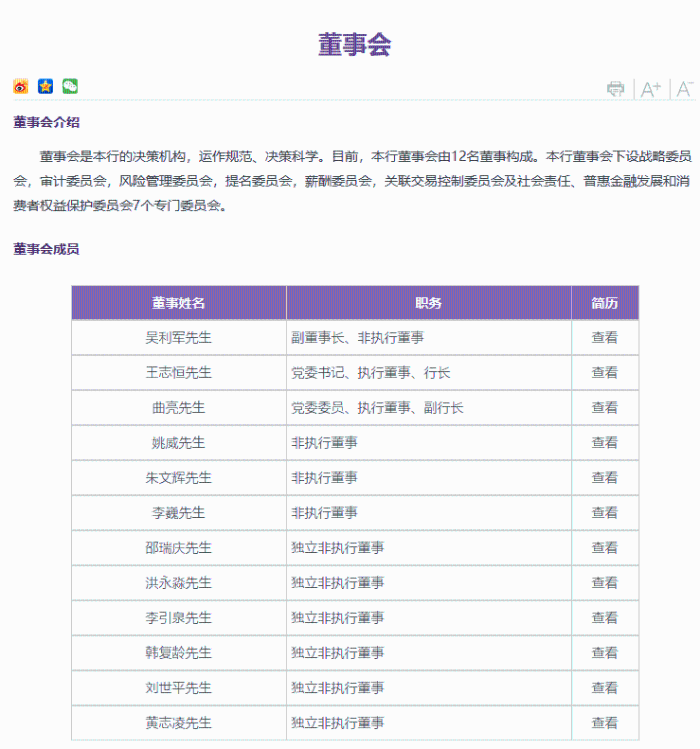Click the 董事姓名 column header
The image size is (700, 749).
(x=179, y=303)
